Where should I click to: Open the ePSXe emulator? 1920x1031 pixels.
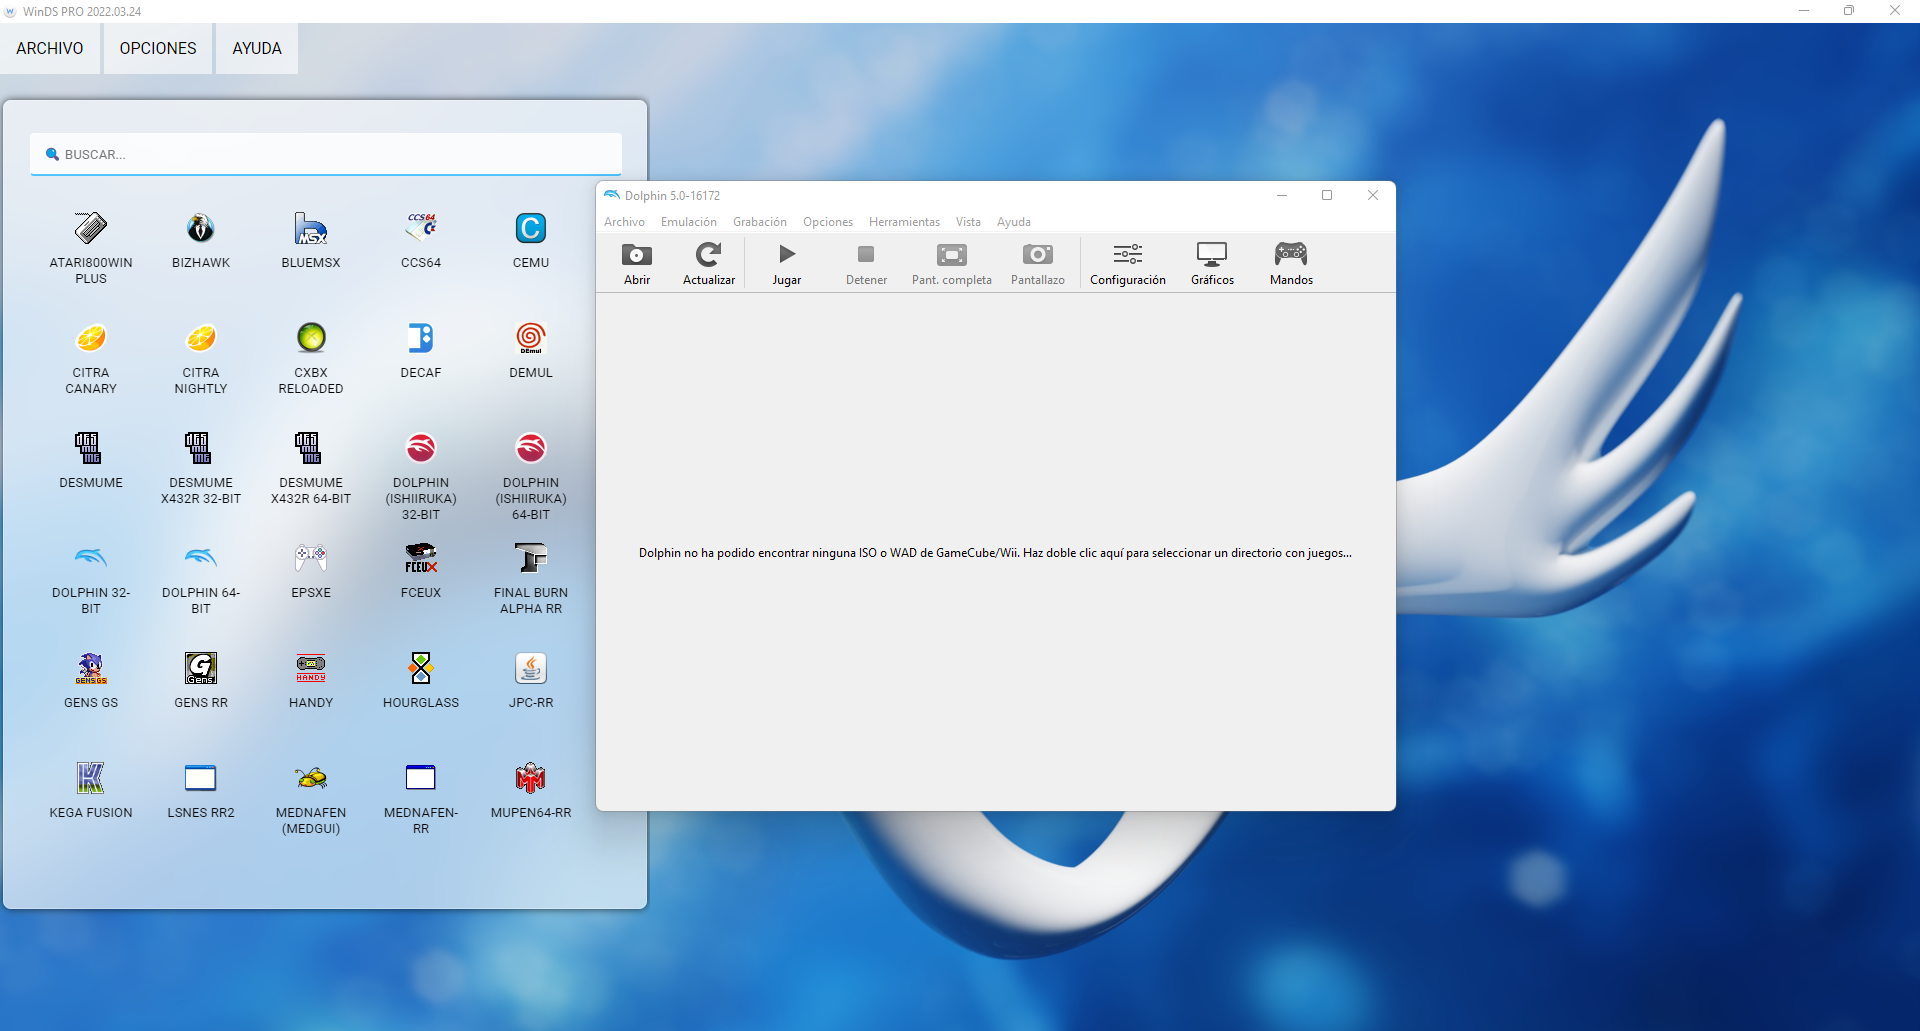pos(311,571)
